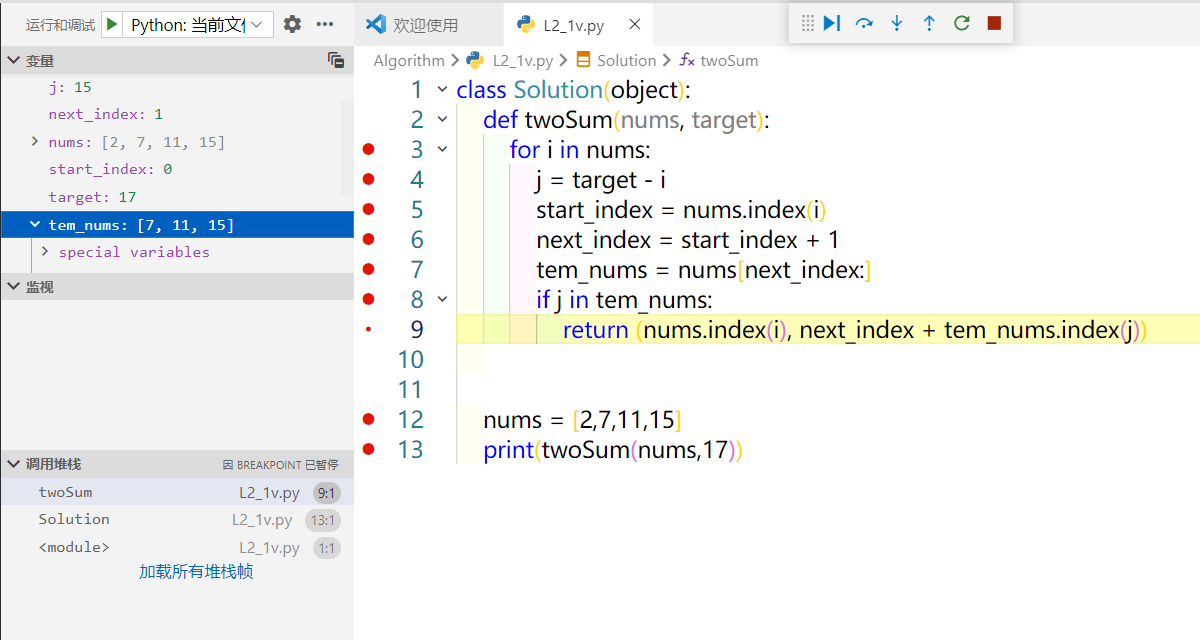Open the debug view's more actions menu
Screen dimensions: 1200x640
(325, 24)
